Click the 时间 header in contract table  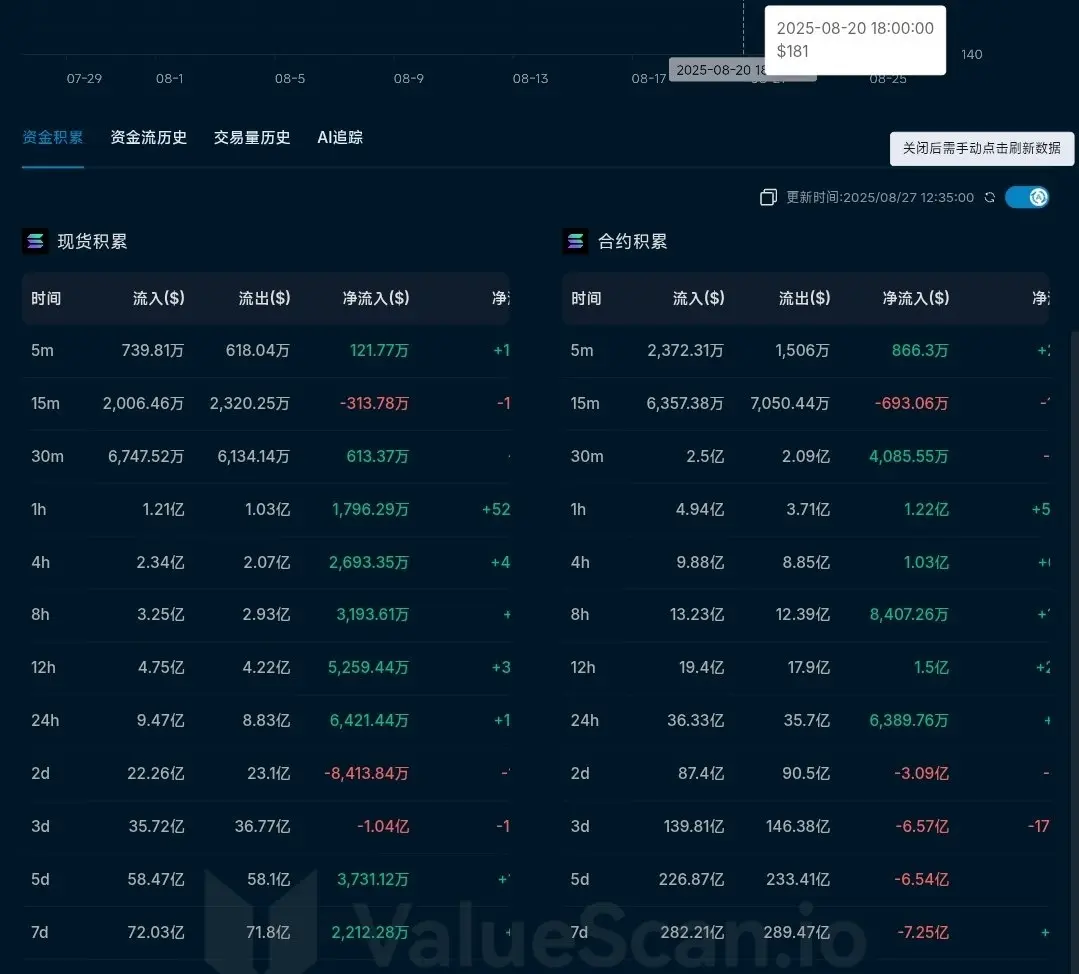pos(586,298)
